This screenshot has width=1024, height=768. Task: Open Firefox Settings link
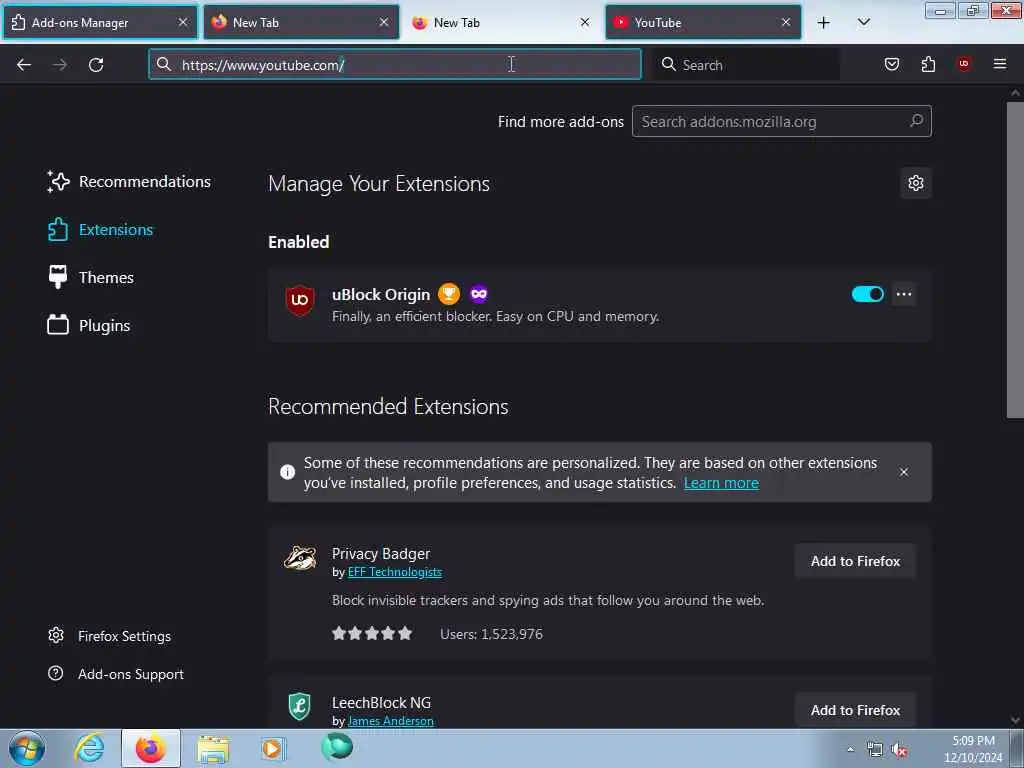(109, 636)
